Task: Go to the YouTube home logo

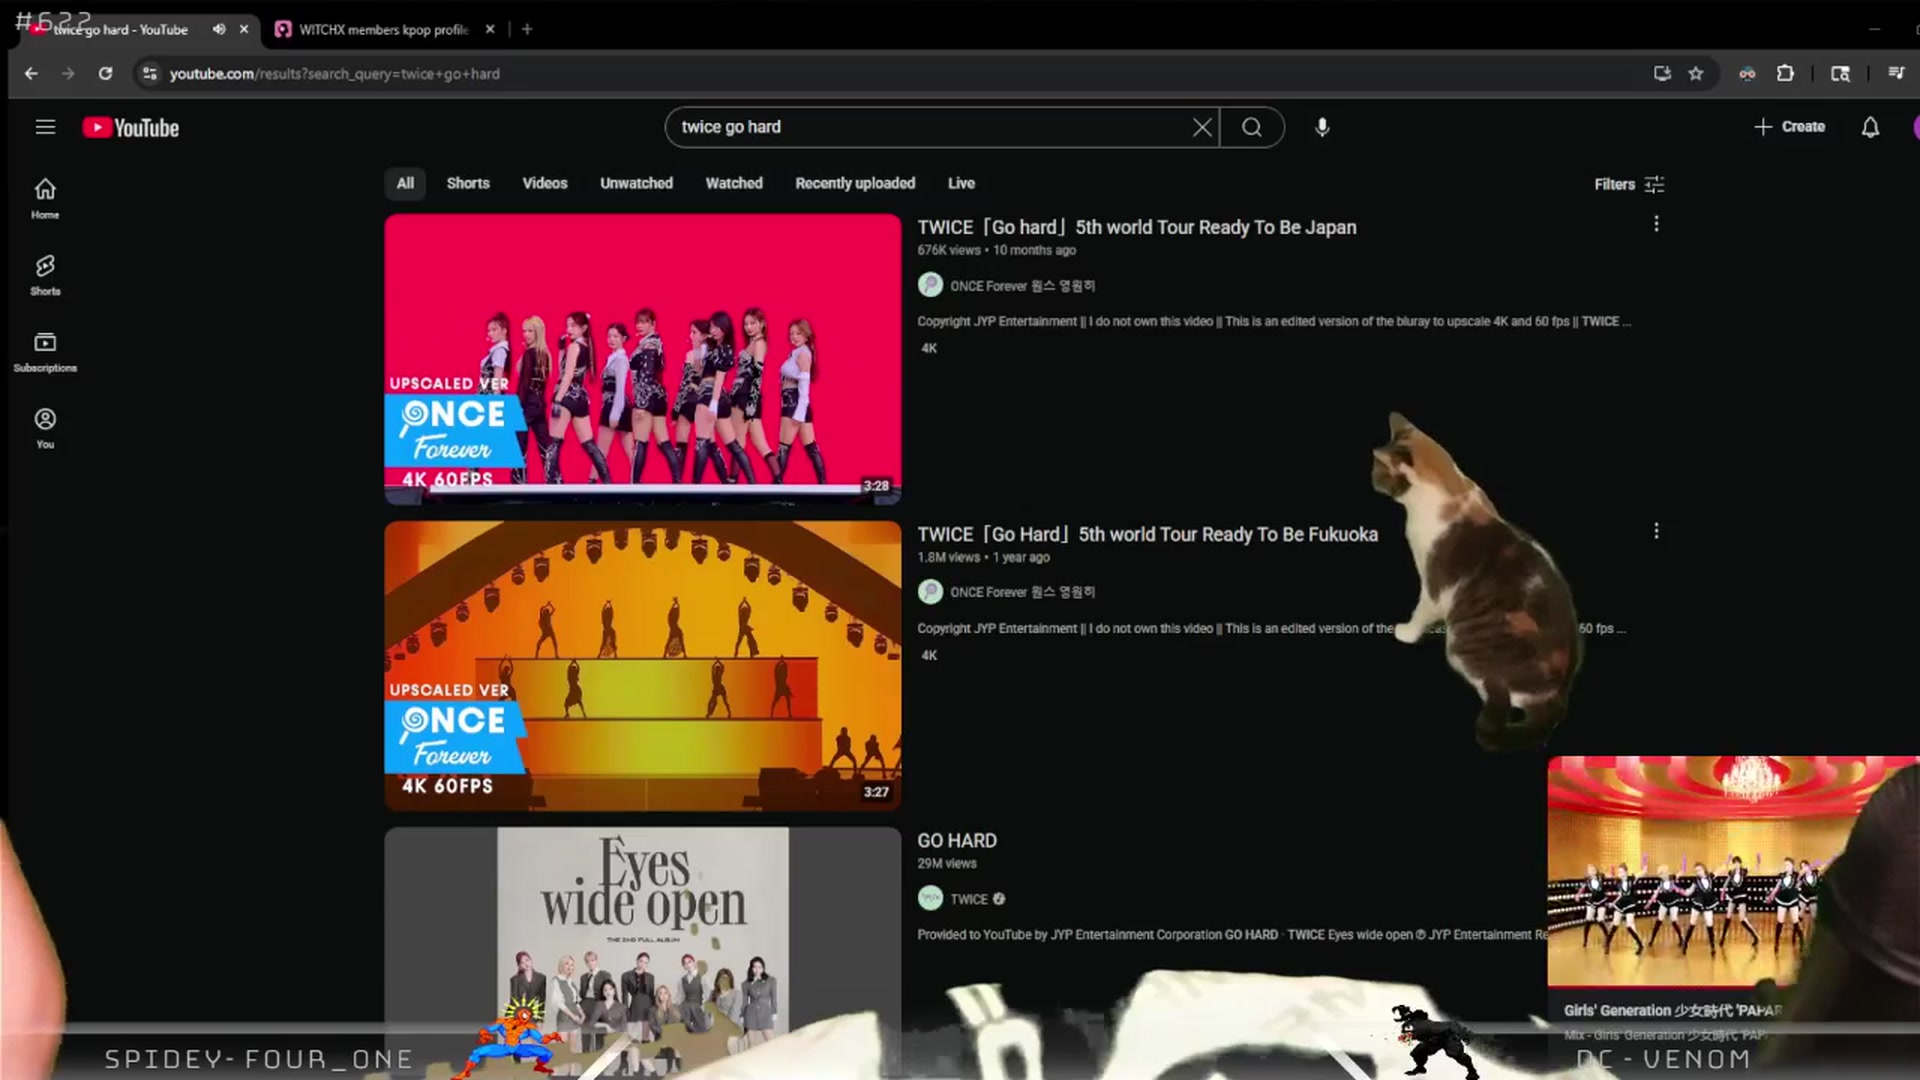Action: tap(131, 128)
